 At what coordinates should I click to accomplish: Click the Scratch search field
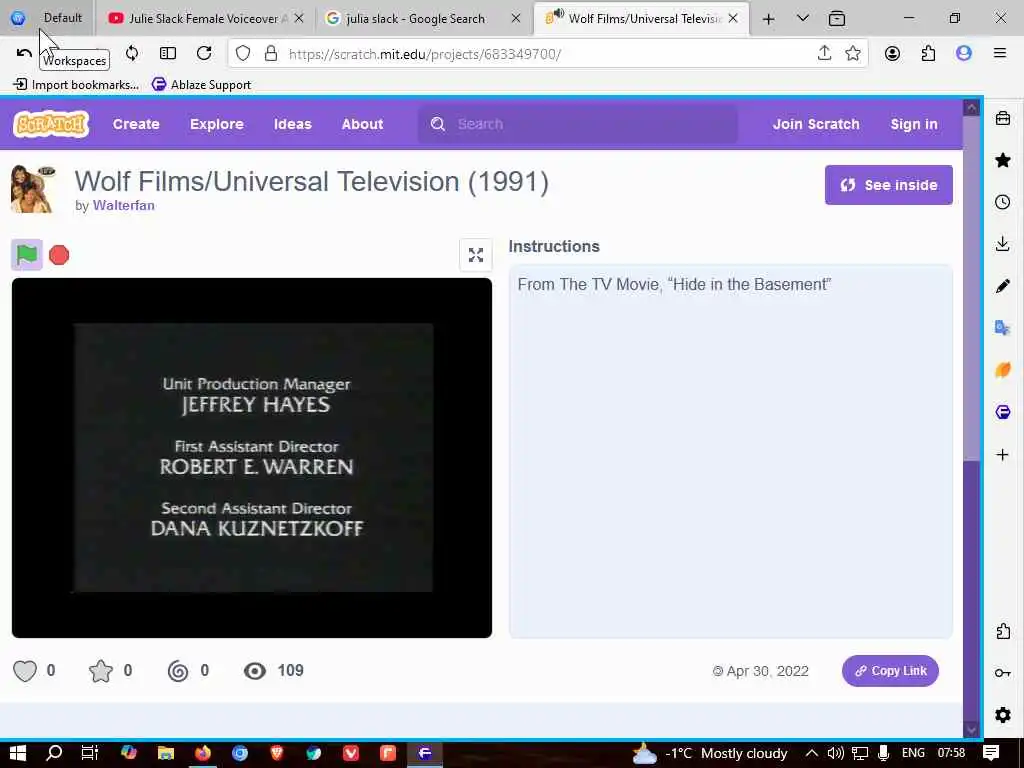click(x=578, y=124)
